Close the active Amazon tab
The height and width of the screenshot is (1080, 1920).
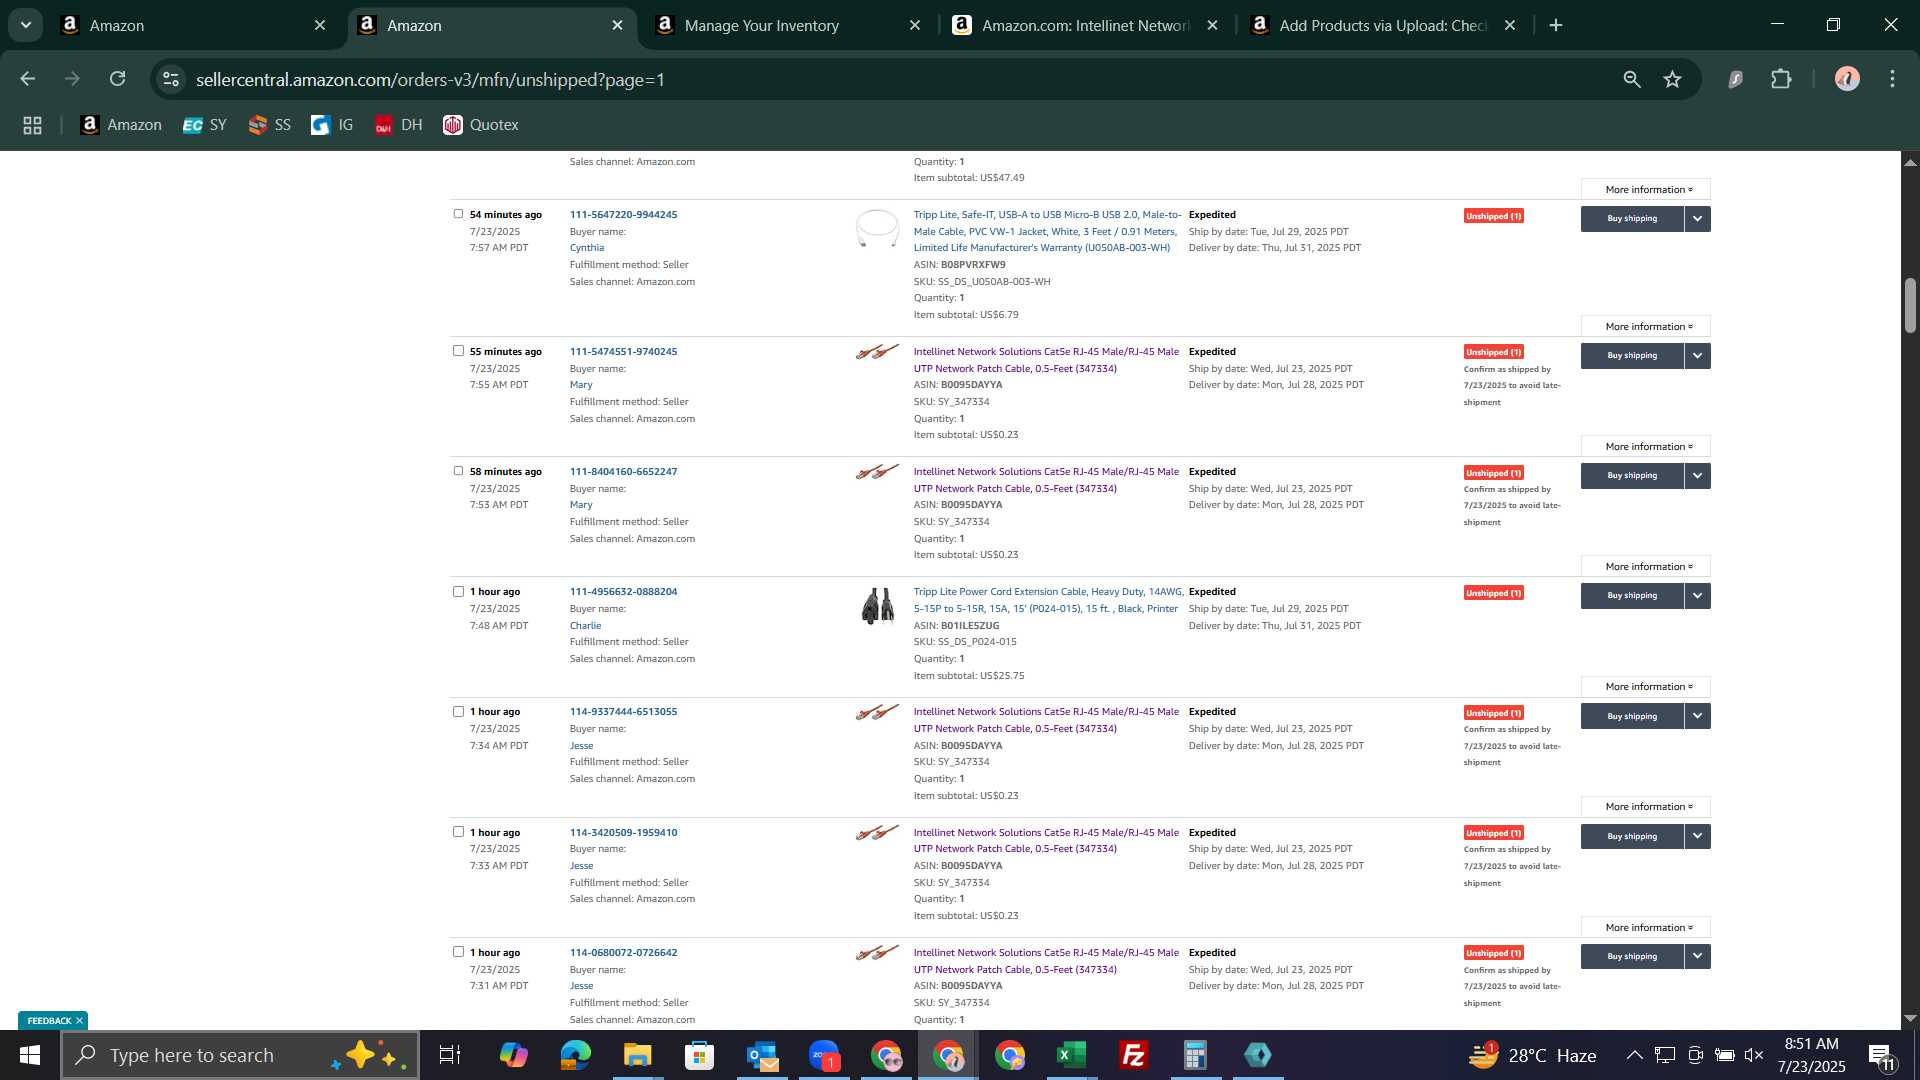coord(618,25)
